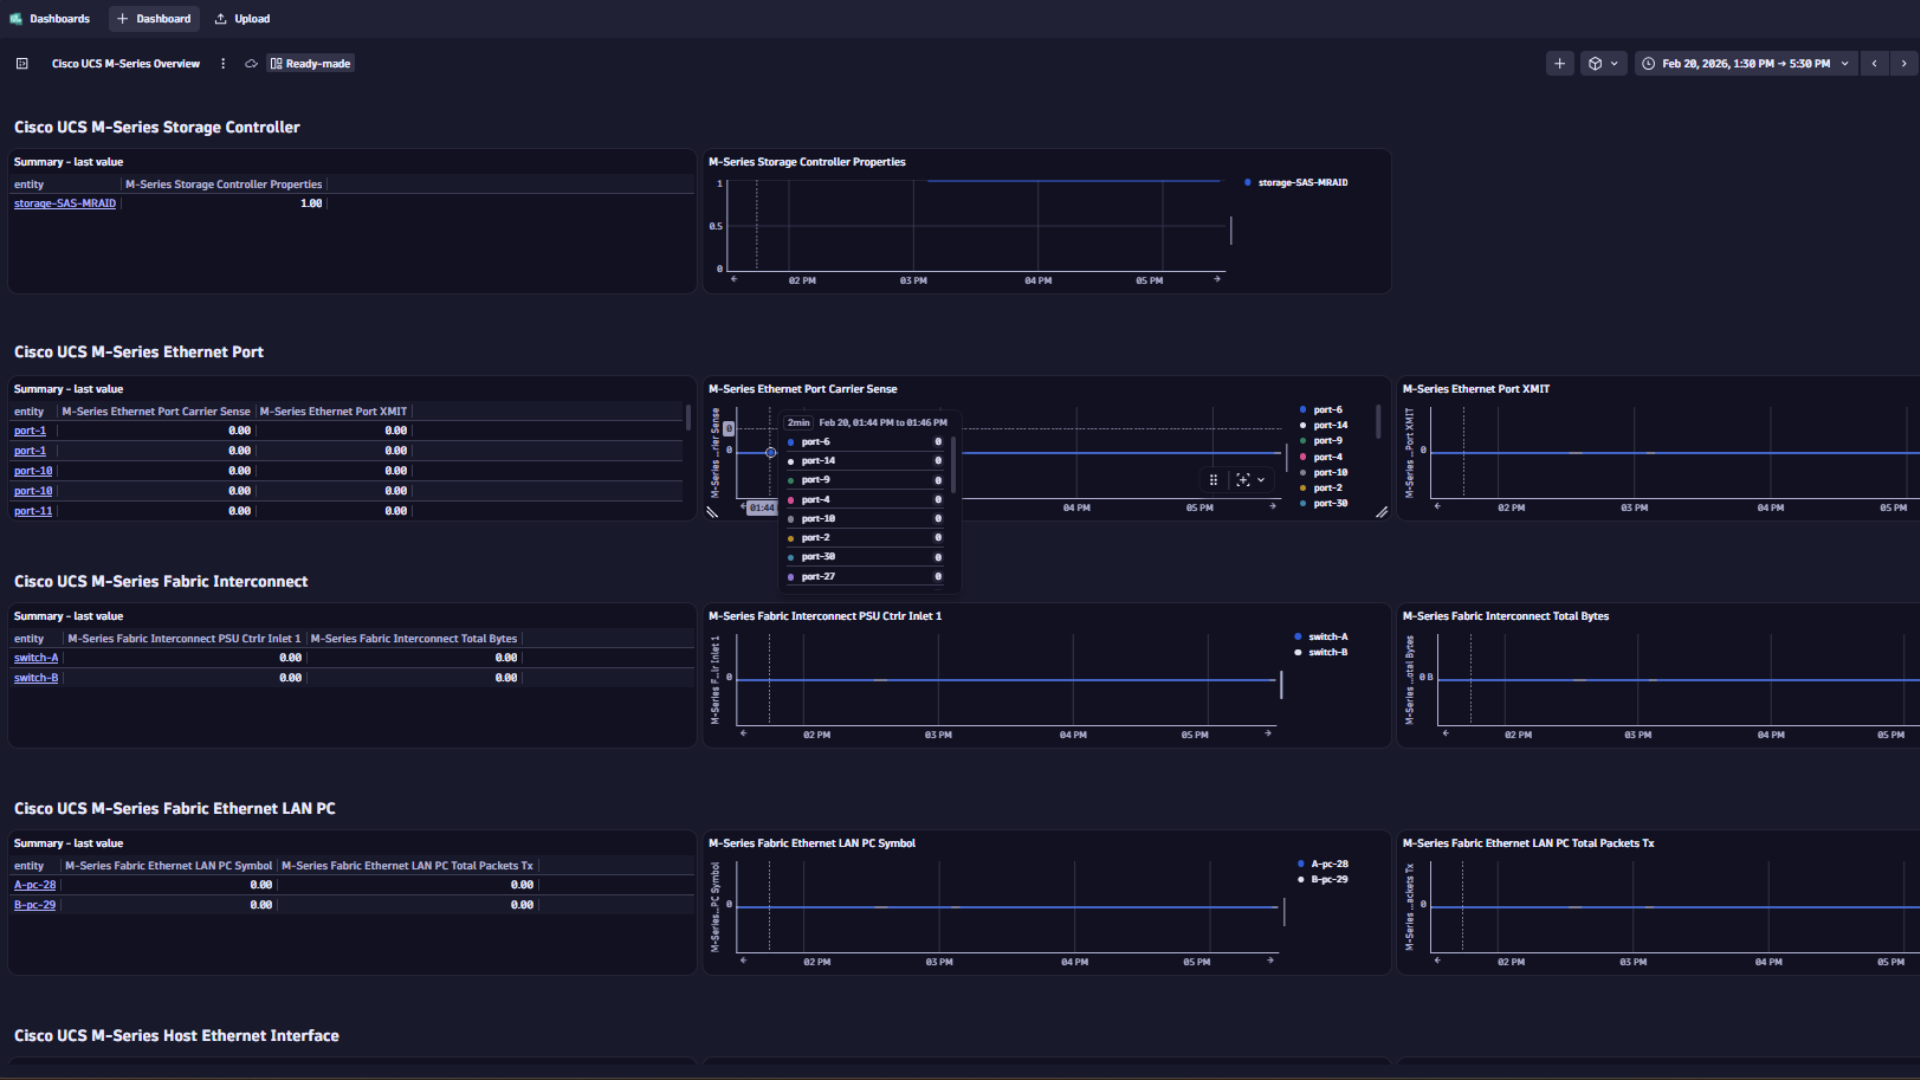Click the add panel plus icon
1920x1080 pixels.
pyautogui.click(x=1560, y=63)
